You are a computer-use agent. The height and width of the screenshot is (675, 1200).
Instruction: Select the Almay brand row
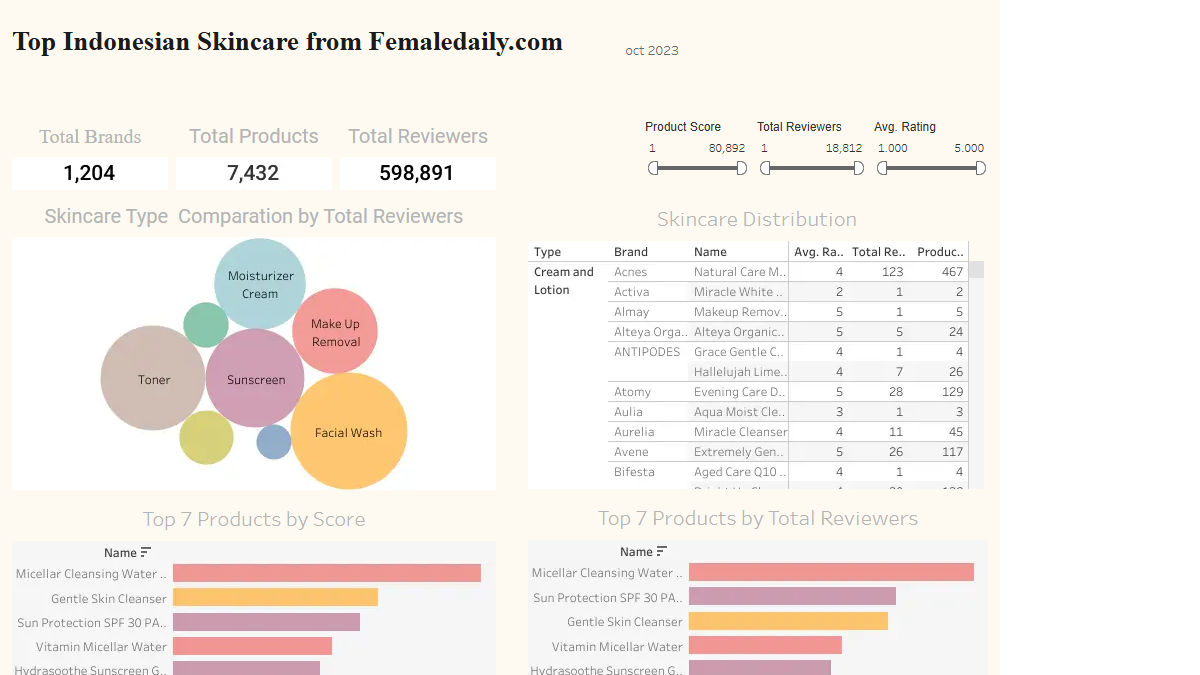point(631,312)
